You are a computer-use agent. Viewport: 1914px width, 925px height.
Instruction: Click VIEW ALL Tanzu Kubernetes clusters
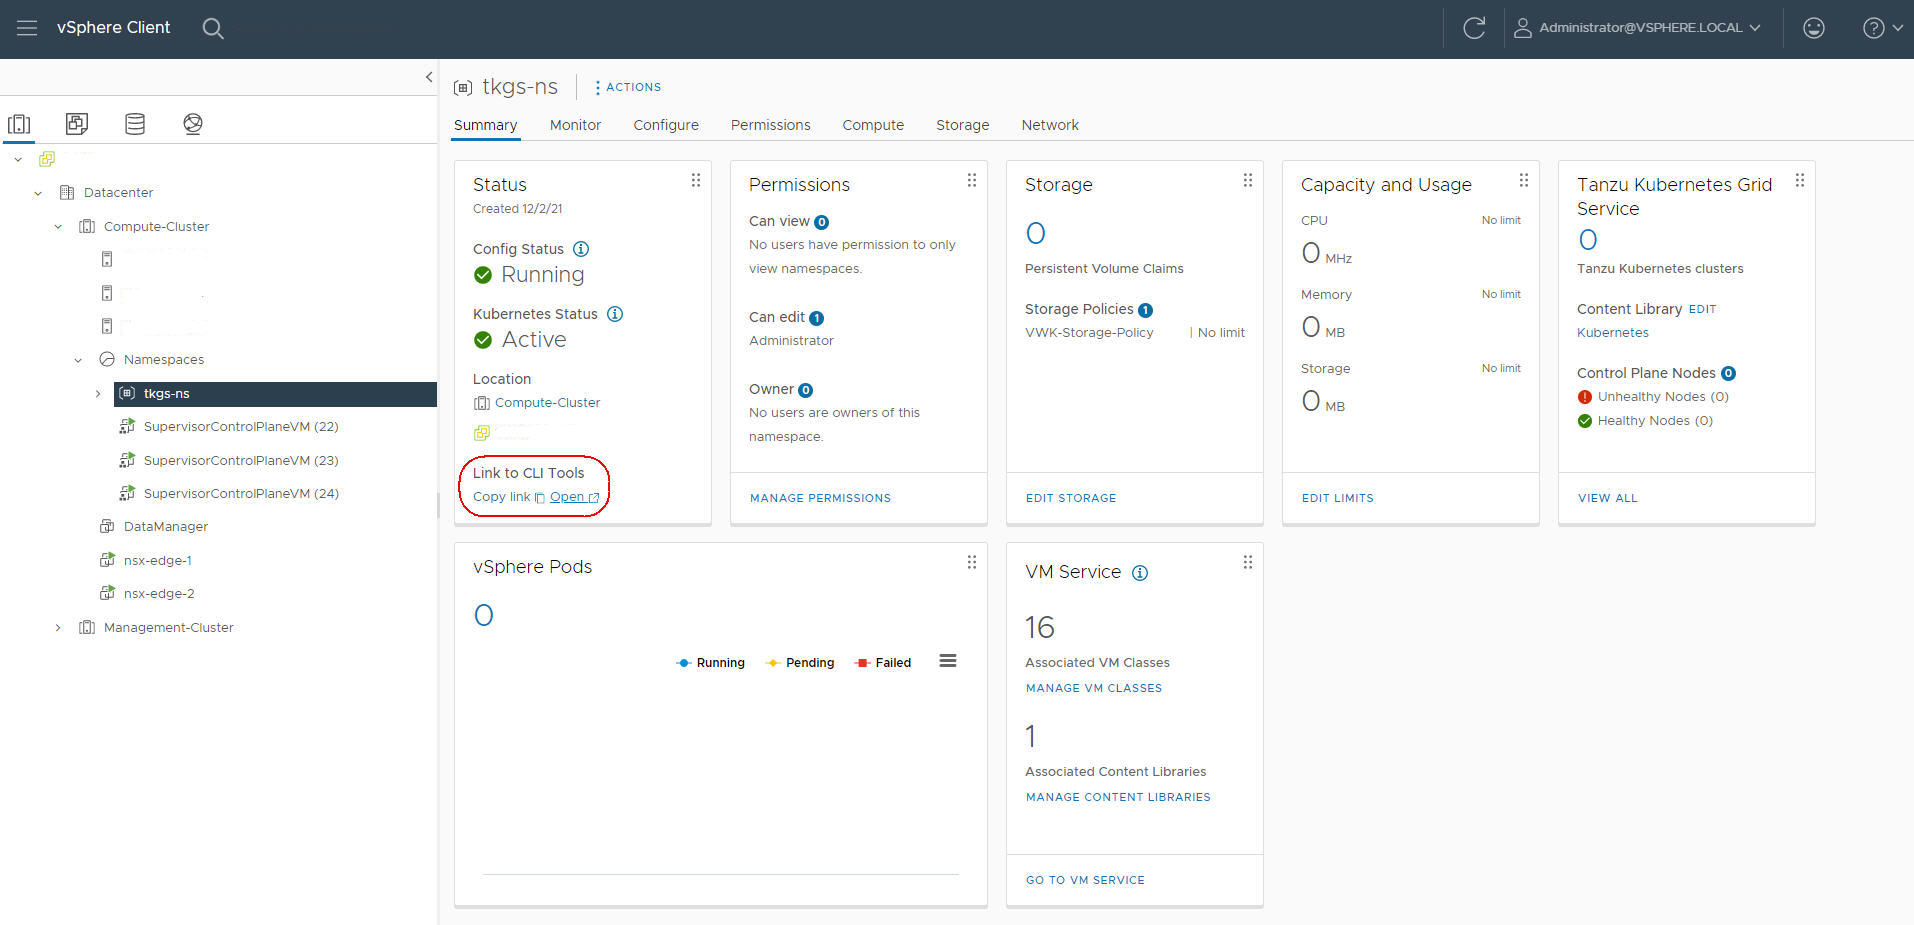pos(1608,498)
